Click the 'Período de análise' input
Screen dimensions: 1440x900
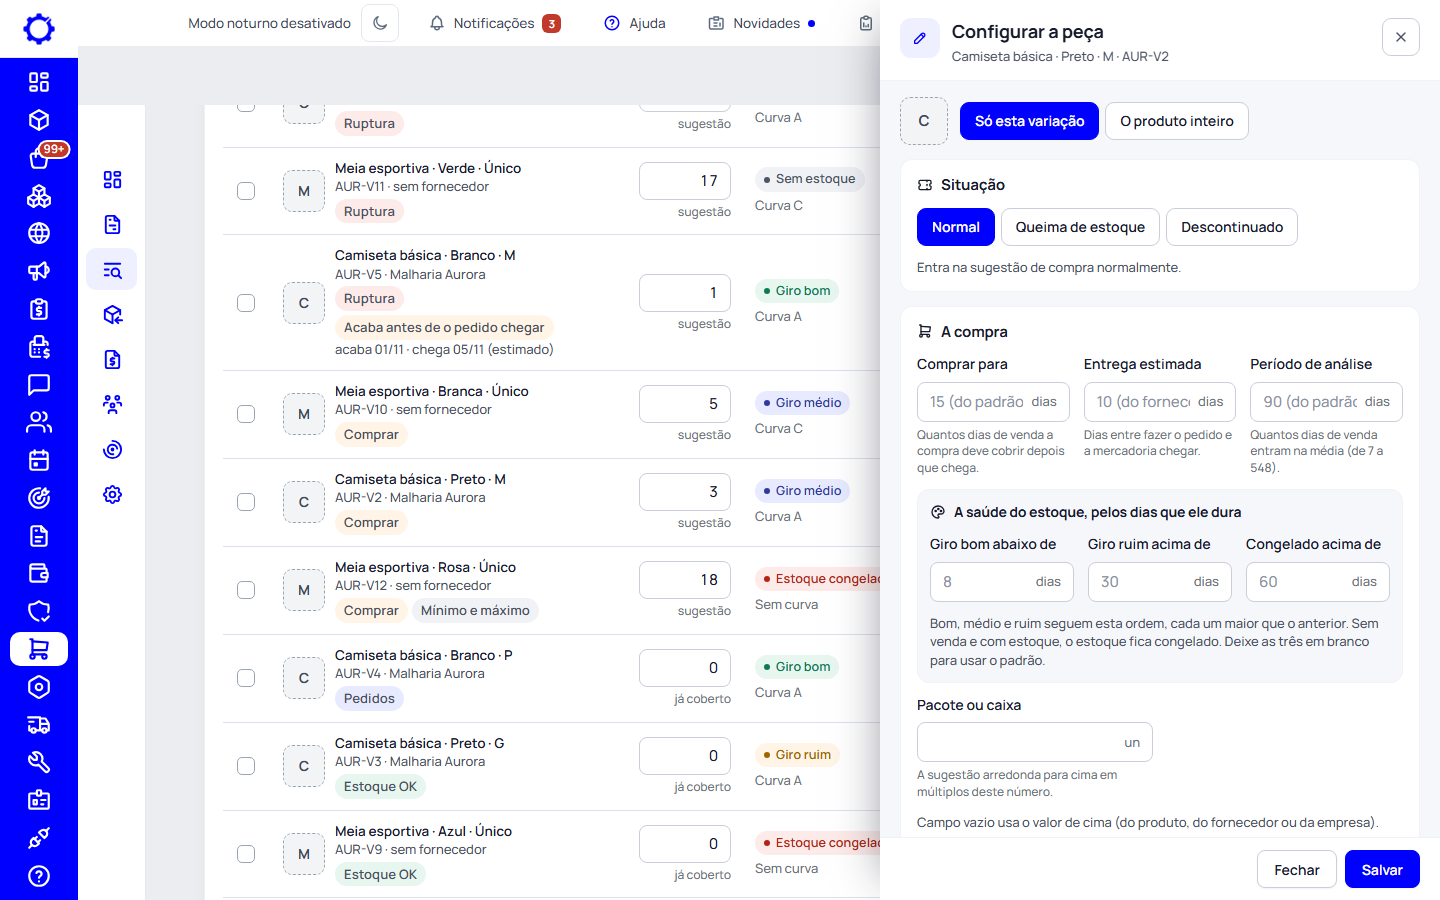[1326, 402]
